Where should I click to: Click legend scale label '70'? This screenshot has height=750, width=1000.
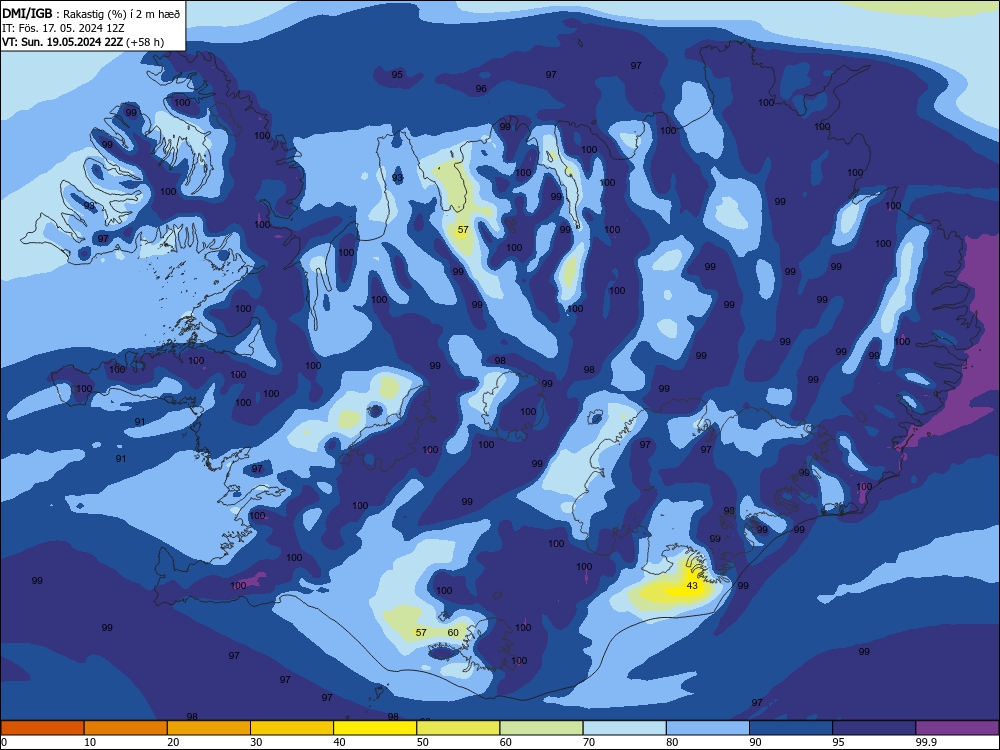click(x=589, y=742)
